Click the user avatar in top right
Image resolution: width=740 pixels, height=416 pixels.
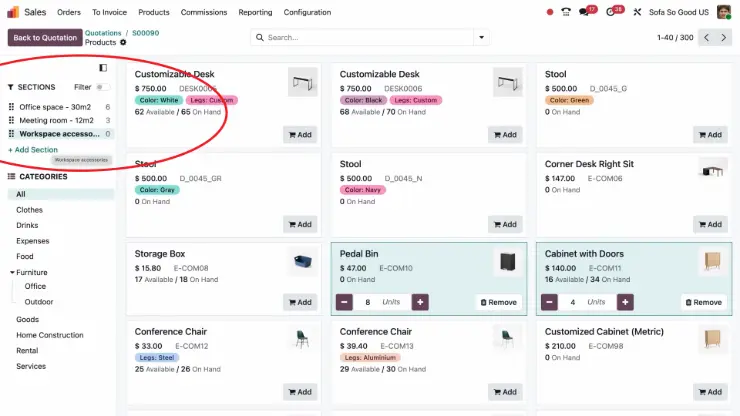click(723, 12)
